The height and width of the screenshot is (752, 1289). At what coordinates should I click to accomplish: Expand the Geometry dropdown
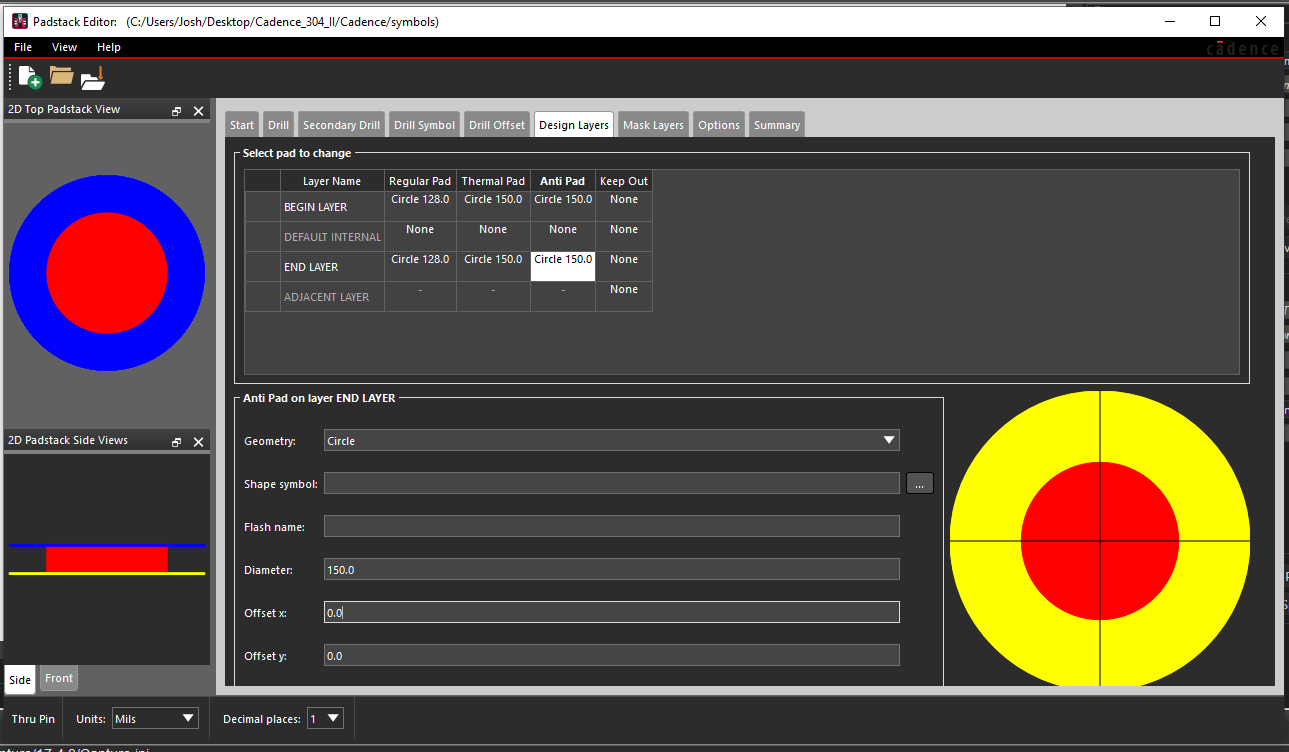612,440
